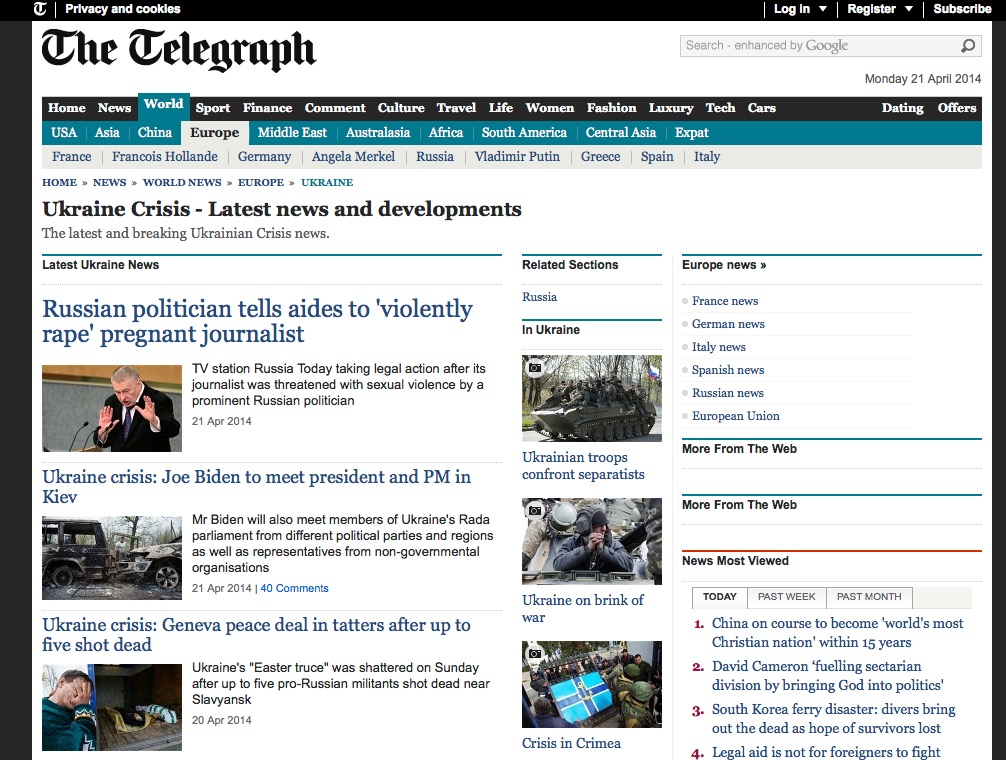Screen dimensions: 1006x760
Task: Open Europe news » section link
Action: tap(724, 265)
